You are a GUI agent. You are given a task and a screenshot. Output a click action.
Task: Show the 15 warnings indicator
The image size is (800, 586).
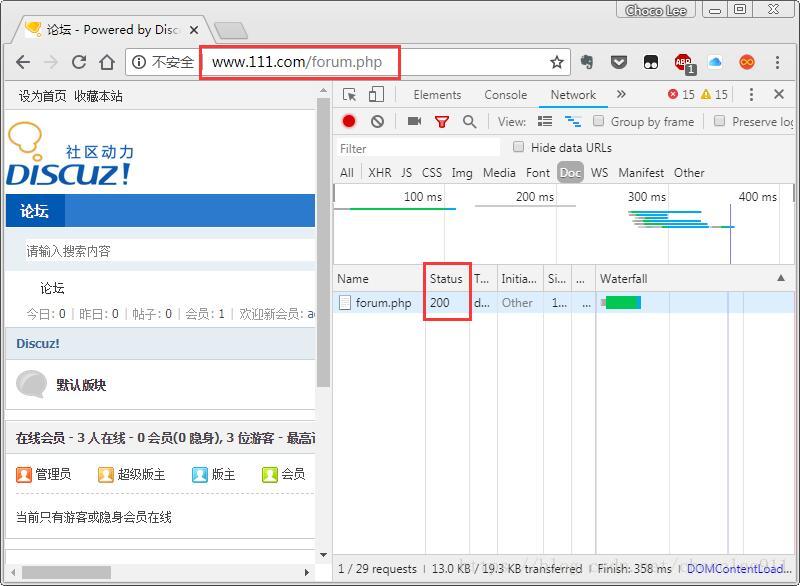(714, 94)
